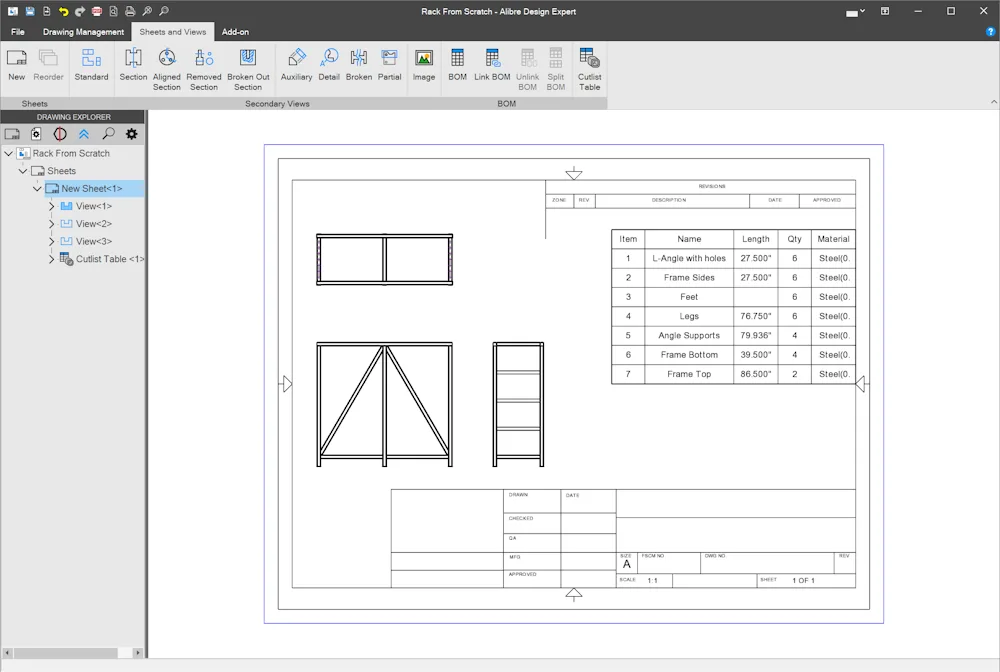Open the File menu
The image size is (1000, 672).
(x=18, y=31)
